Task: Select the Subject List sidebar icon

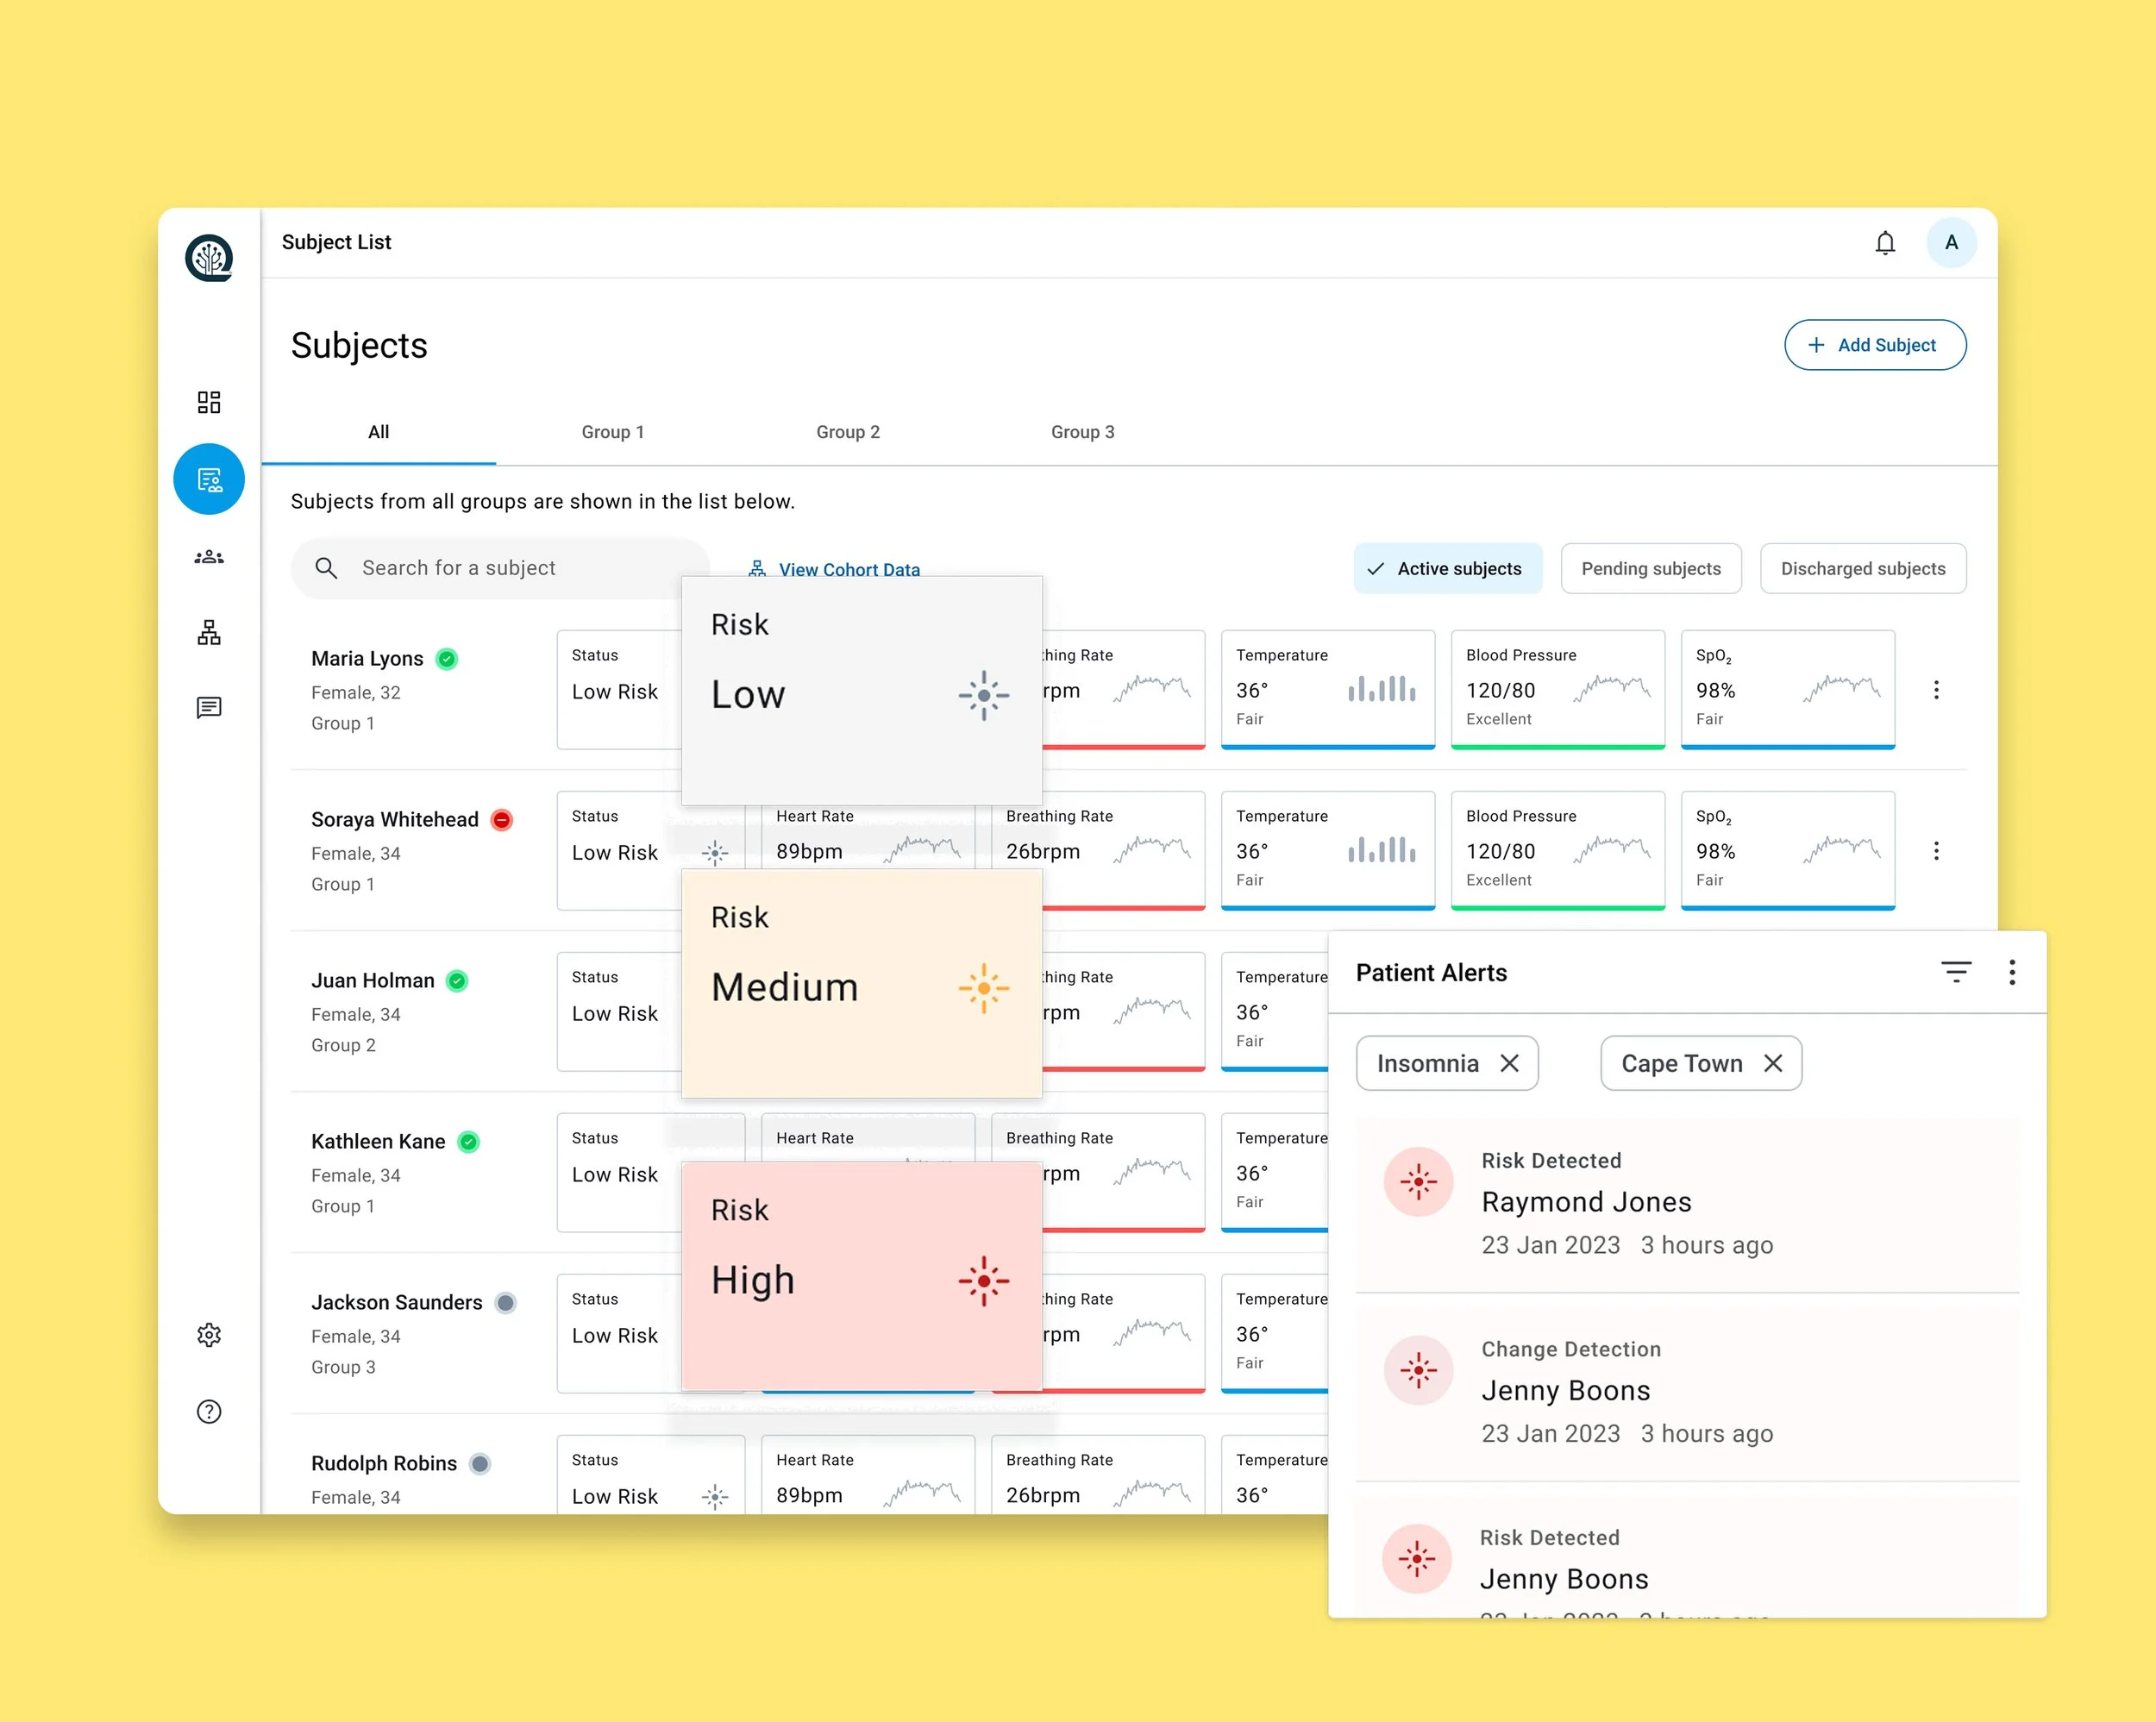Action: (209, 479)
